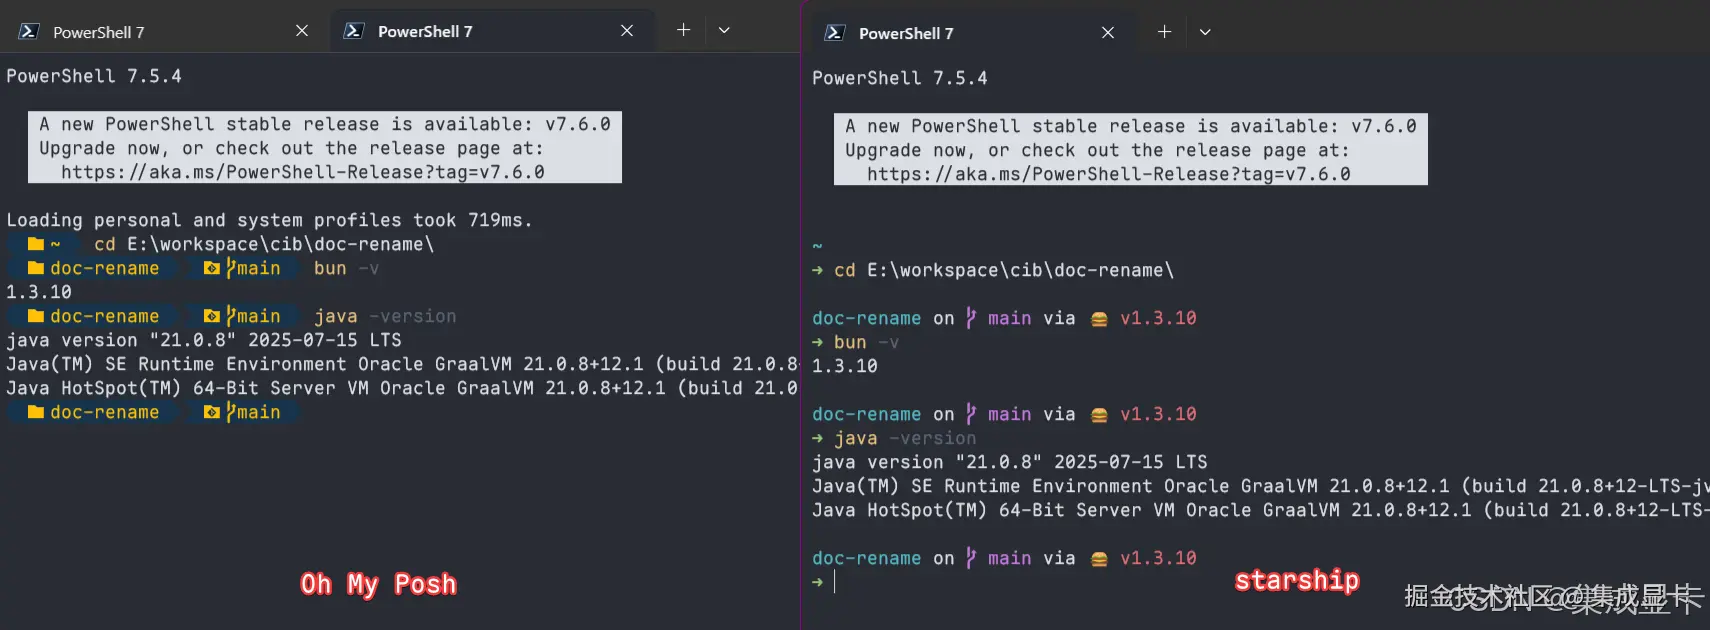Click 'Upgrade now, or check out' line in left window

pyautogui.click(x=292, y=148)
